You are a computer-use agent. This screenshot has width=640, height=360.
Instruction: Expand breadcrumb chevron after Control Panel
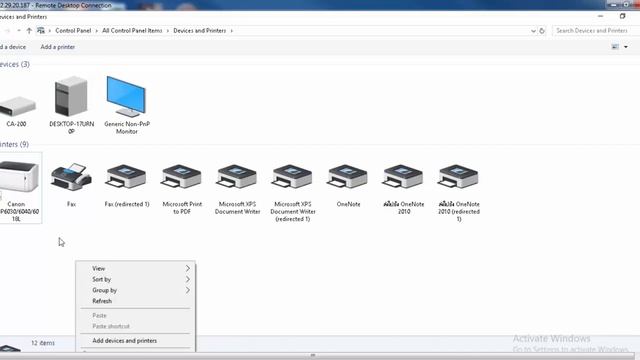97,31
